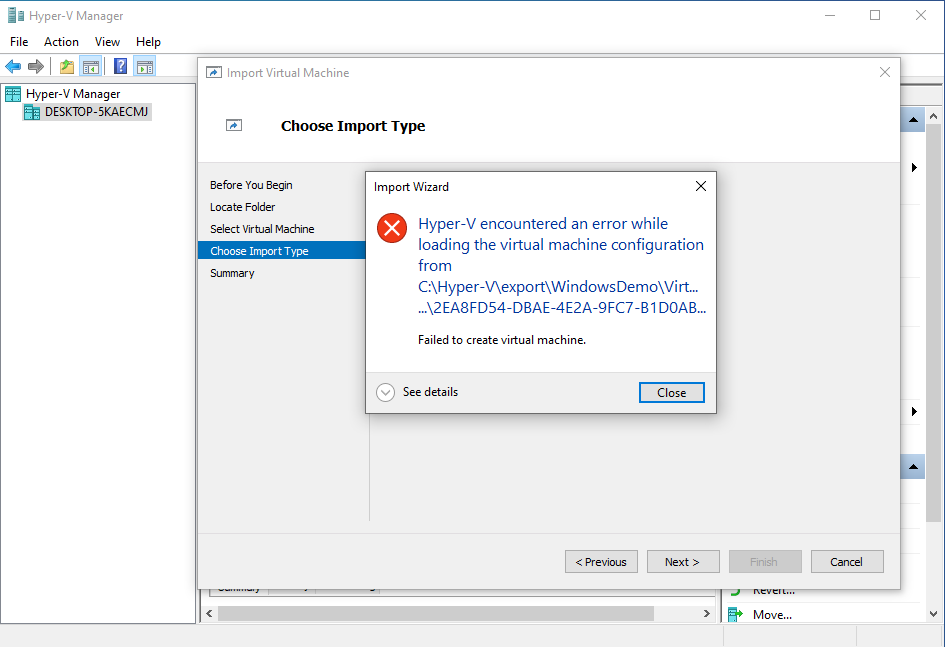Open Help via blue question mark icon

(x=121, y=66)
